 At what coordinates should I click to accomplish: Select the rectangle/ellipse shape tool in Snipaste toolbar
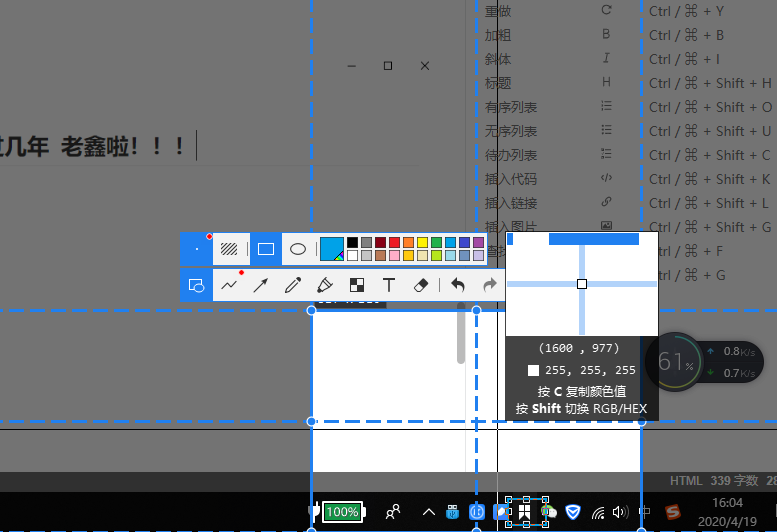(197, 285)
